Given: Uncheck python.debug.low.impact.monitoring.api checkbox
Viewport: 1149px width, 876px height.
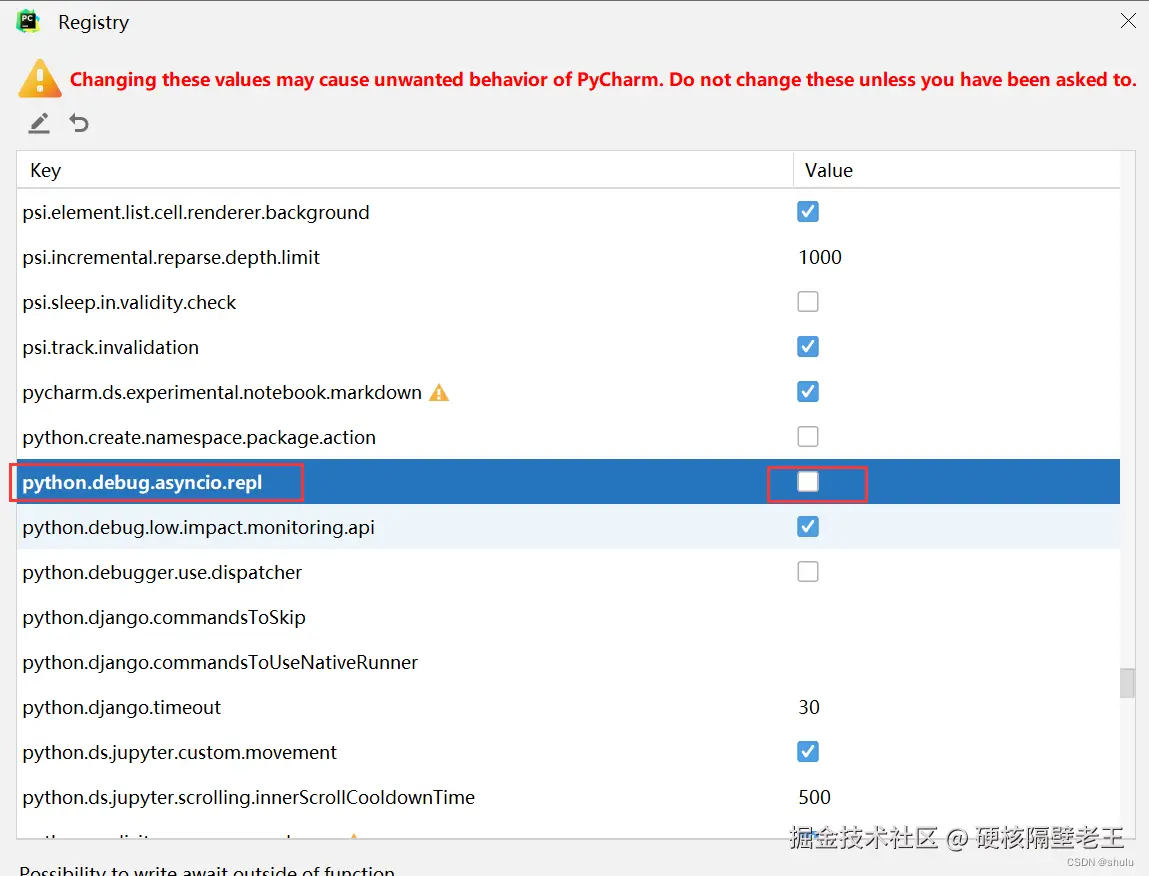Looking at the screenshot, I should 808,526.
